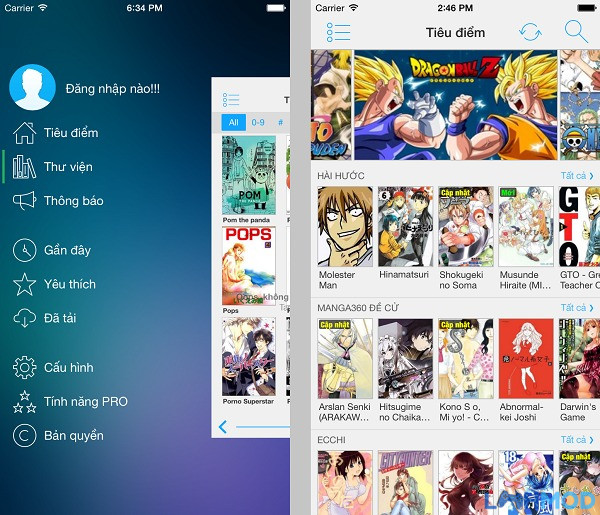Open Darwin's Game cover
This screenshot has width=600, height=515.
(579, 359)
